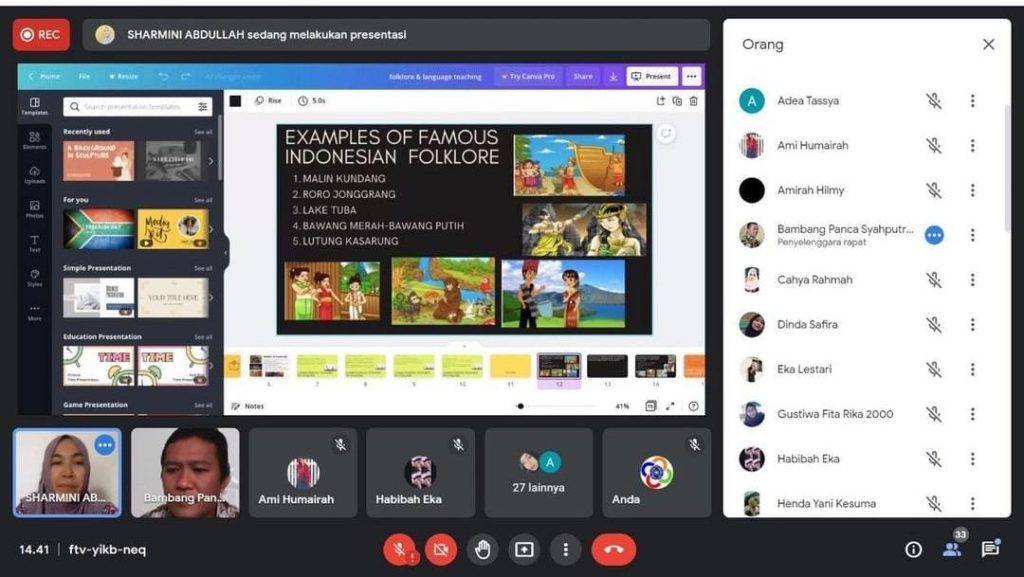This screenshot has width=1024, height=577.
Task: Open the File menu in Canva
Action: point(84,76)
